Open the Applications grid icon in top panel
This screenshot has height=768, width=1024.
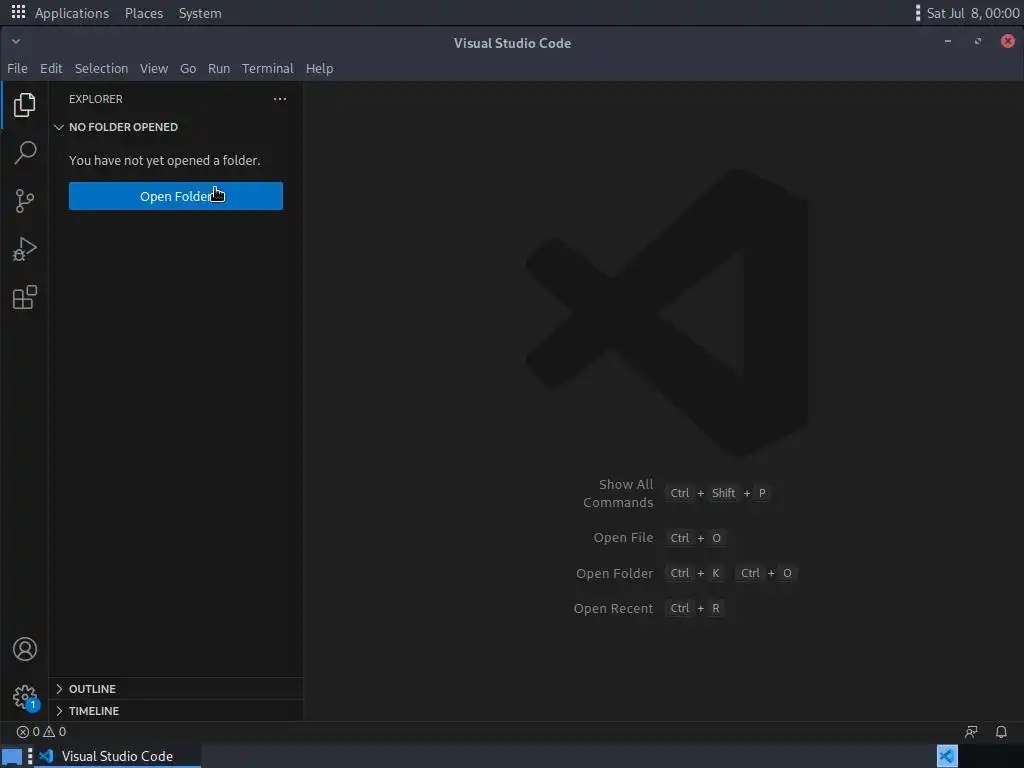[18, 12]
